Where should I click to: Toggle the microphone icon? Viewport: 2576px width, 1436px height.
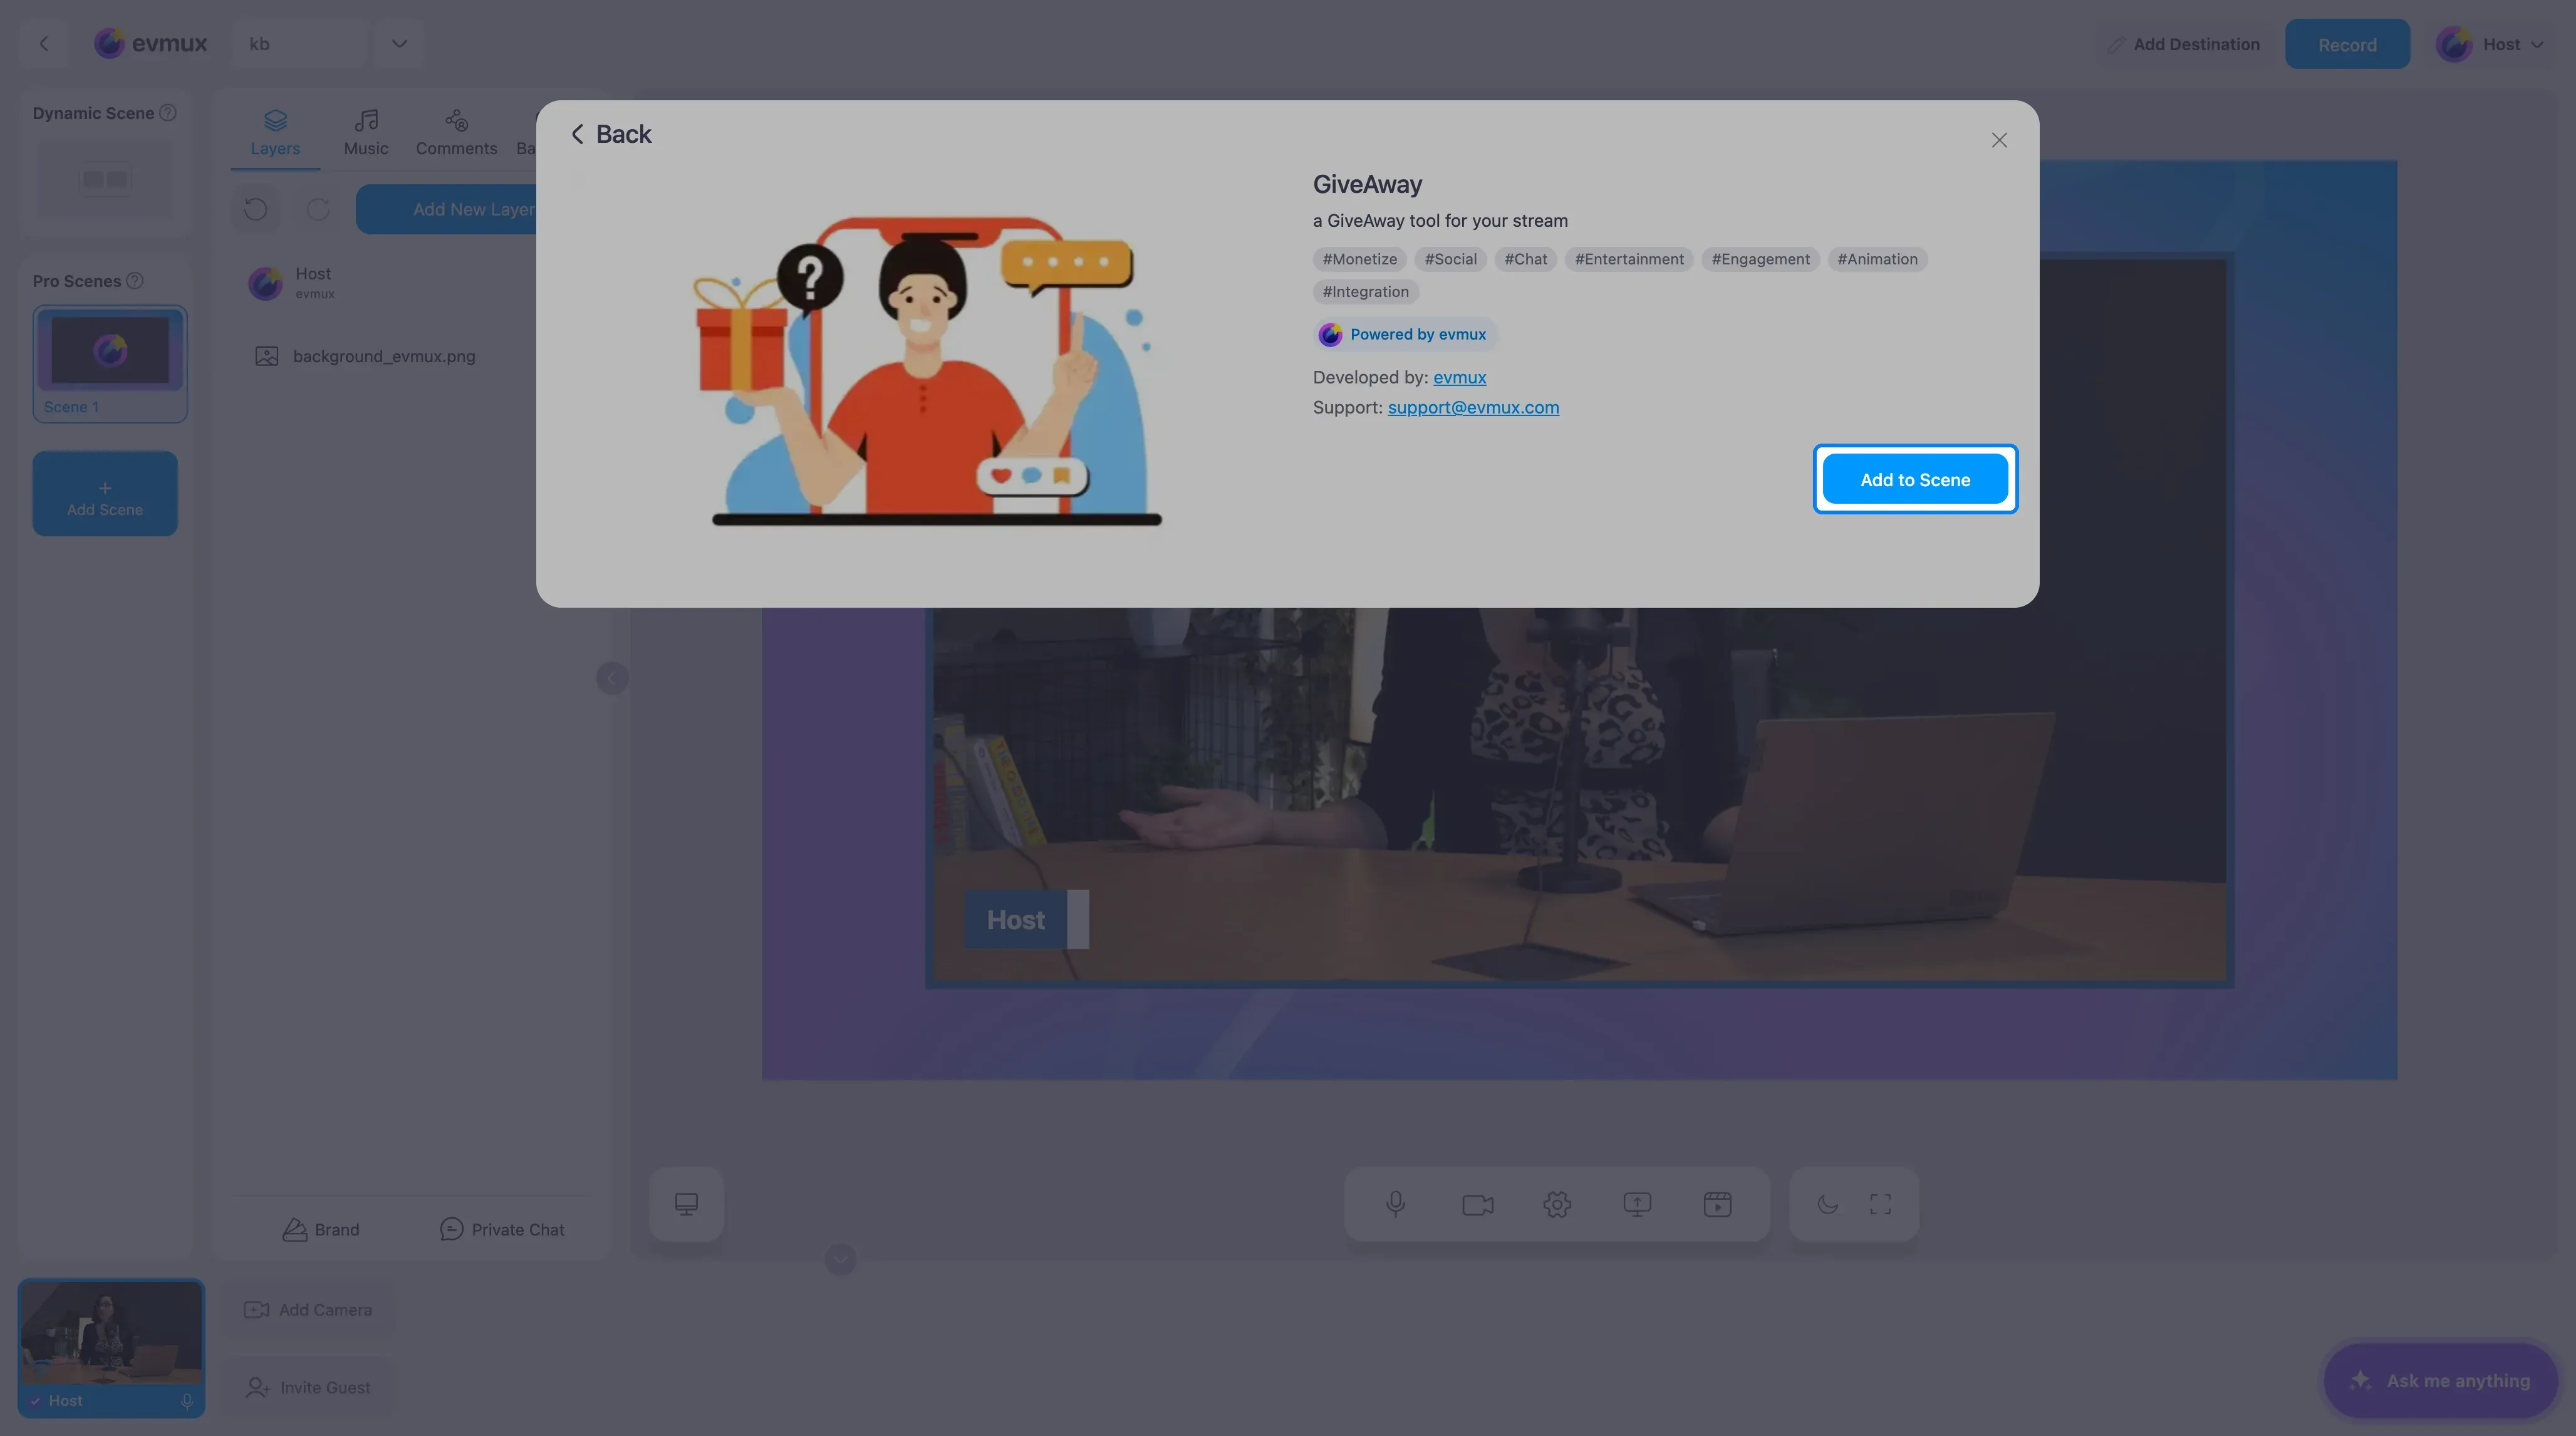pyautogui.click(x=1396, y=1204)
